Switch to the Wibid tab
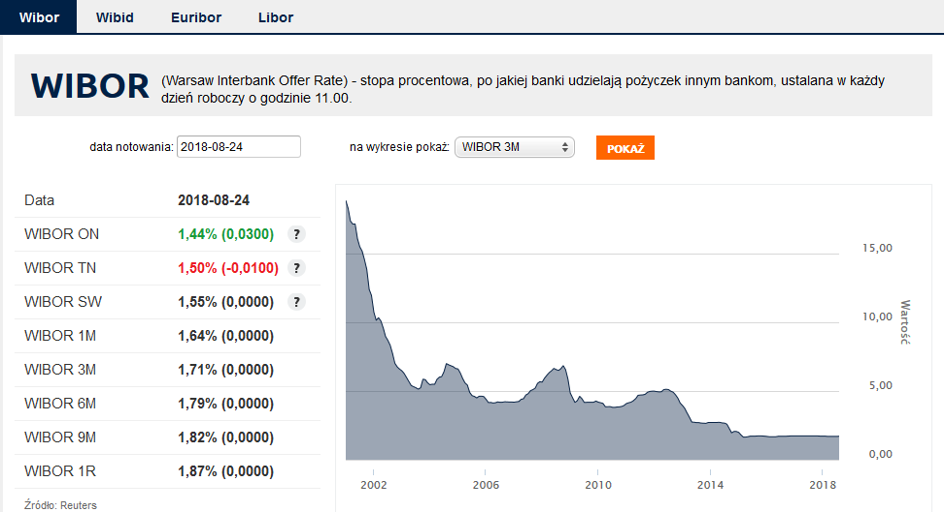Viewport: 945px width, 512px height. point(114,17)
